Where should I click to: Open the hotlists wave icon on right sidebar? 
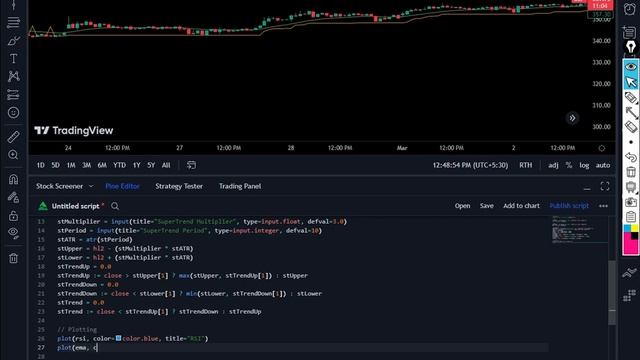pos(629,273)
